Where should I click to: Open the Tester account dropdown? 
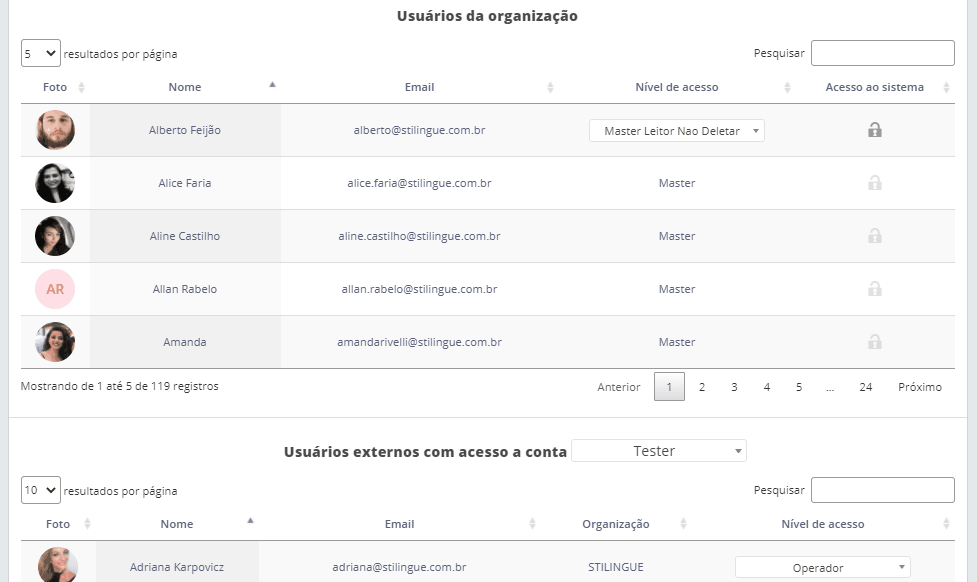point(658,451)
